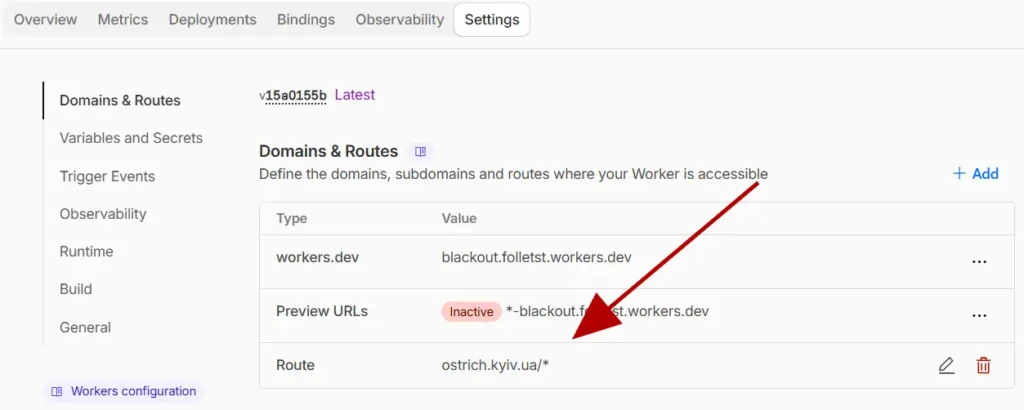The height and width of the screenshot is (410, 1024).
Task: Follow the Workers configuration link
Action: 124,391
